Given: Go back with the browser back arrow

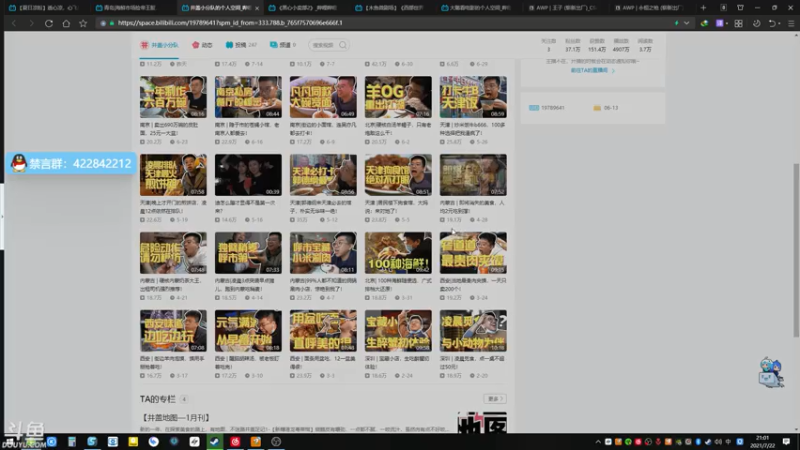Looking at the screenshot, I should pyautogui.click(x=14, y=23).
